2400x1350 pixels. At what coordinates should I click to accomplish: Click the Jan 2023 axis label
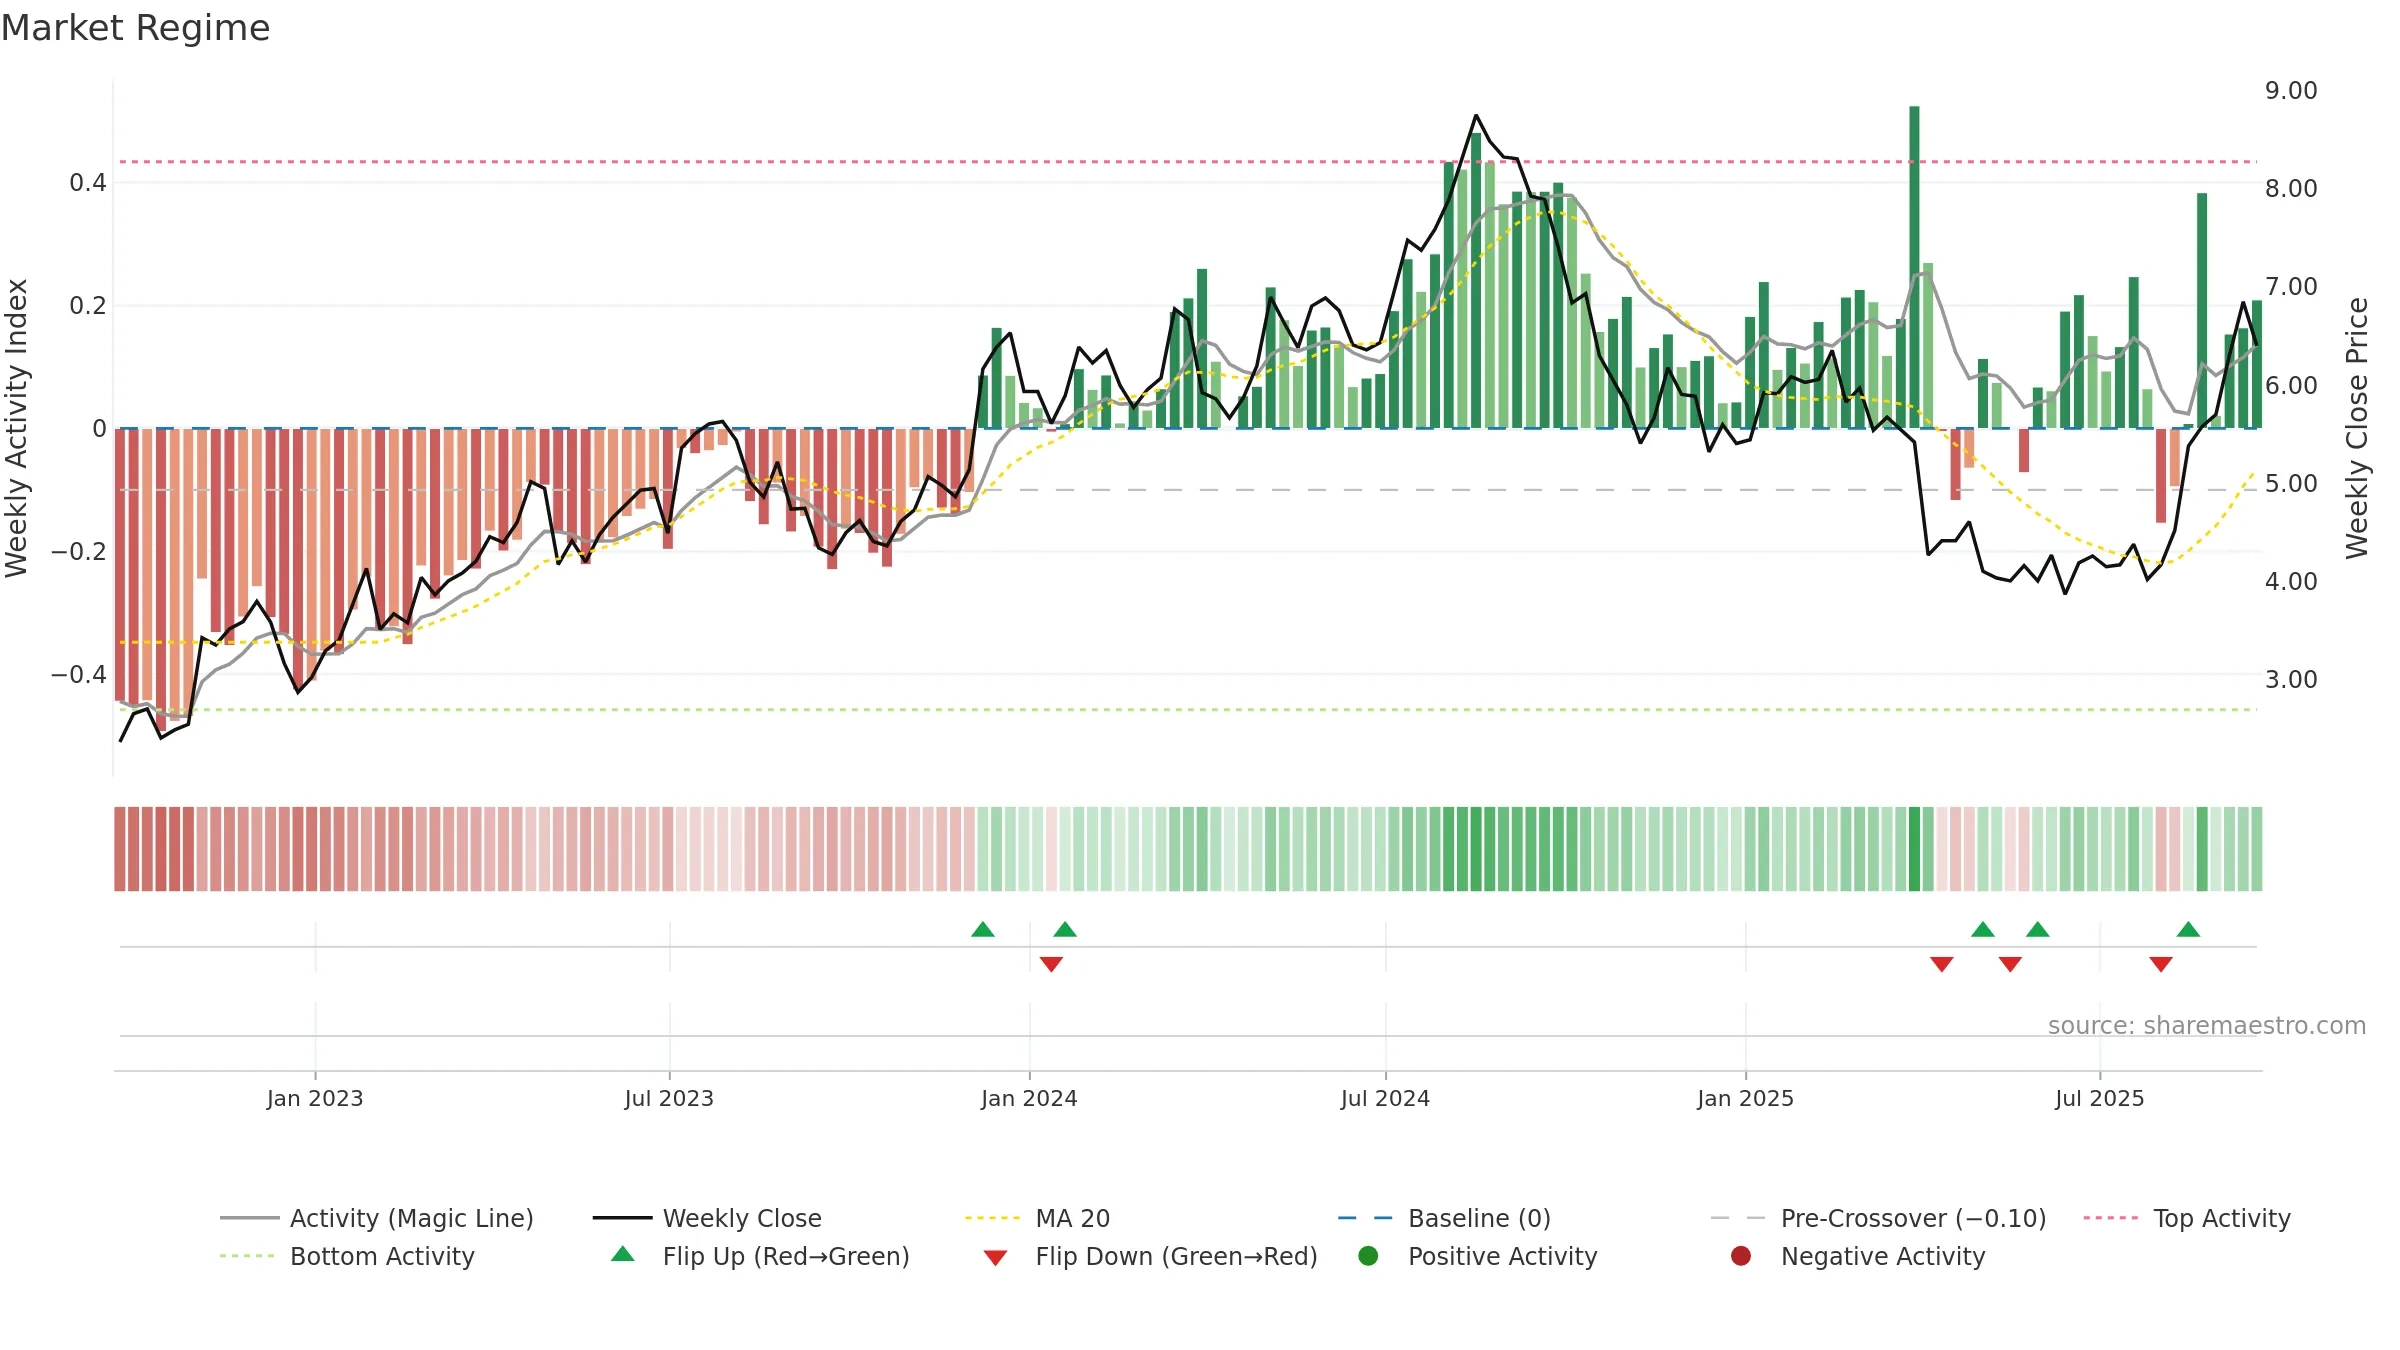315,1098
